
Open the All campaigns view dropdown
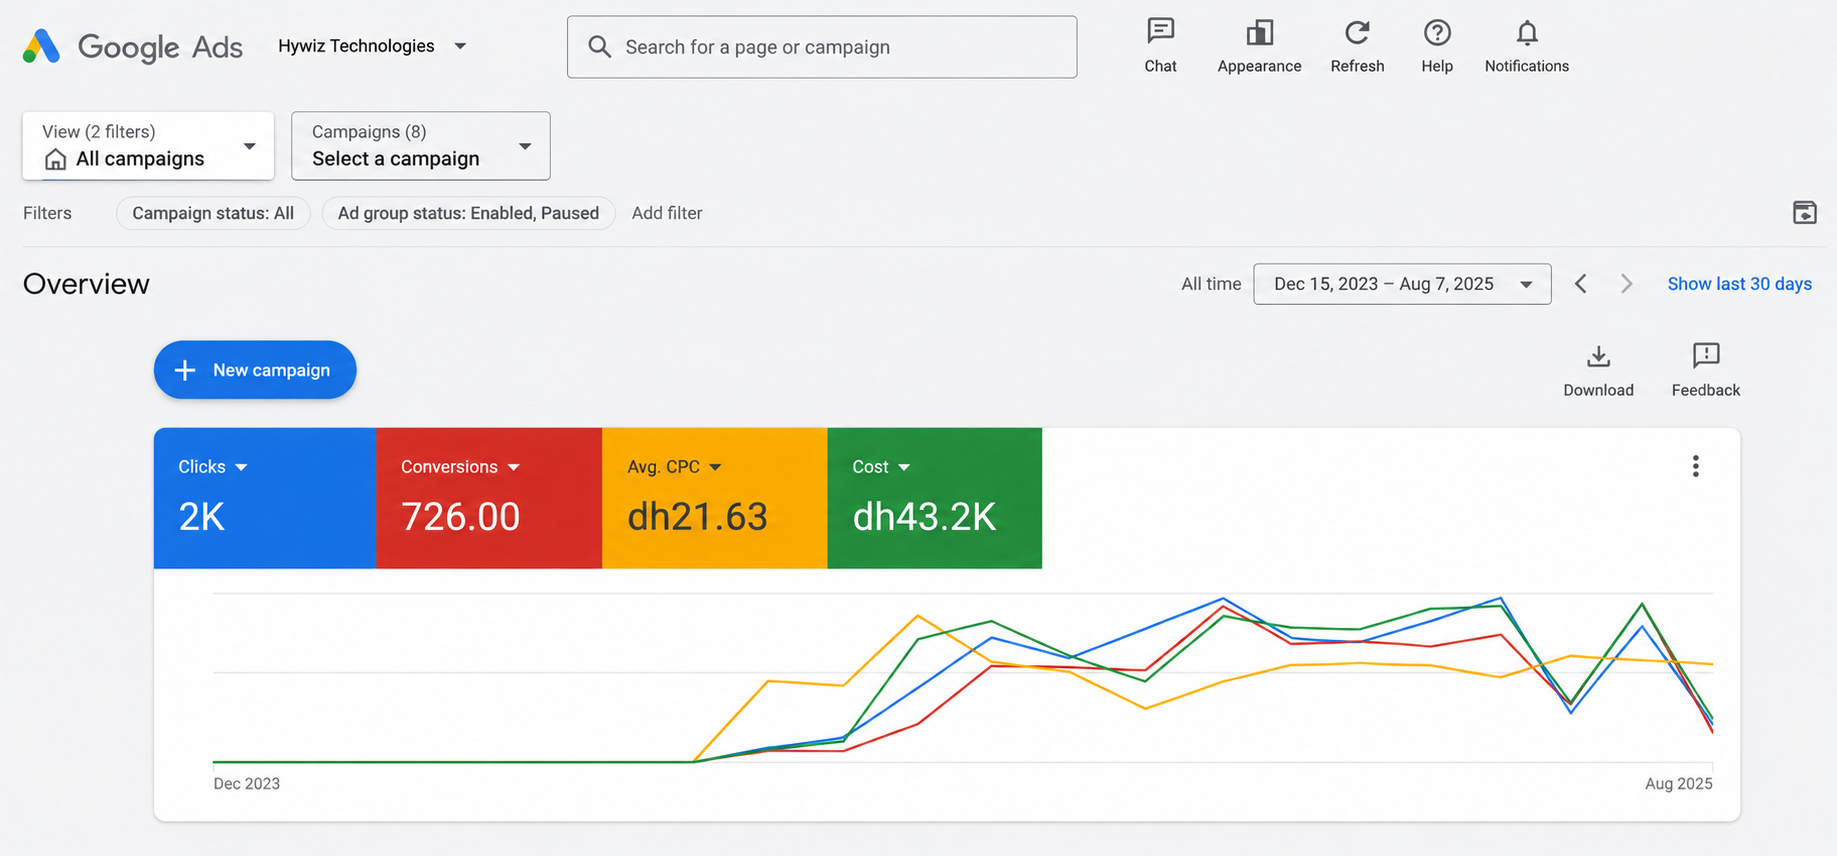[148, 146]
